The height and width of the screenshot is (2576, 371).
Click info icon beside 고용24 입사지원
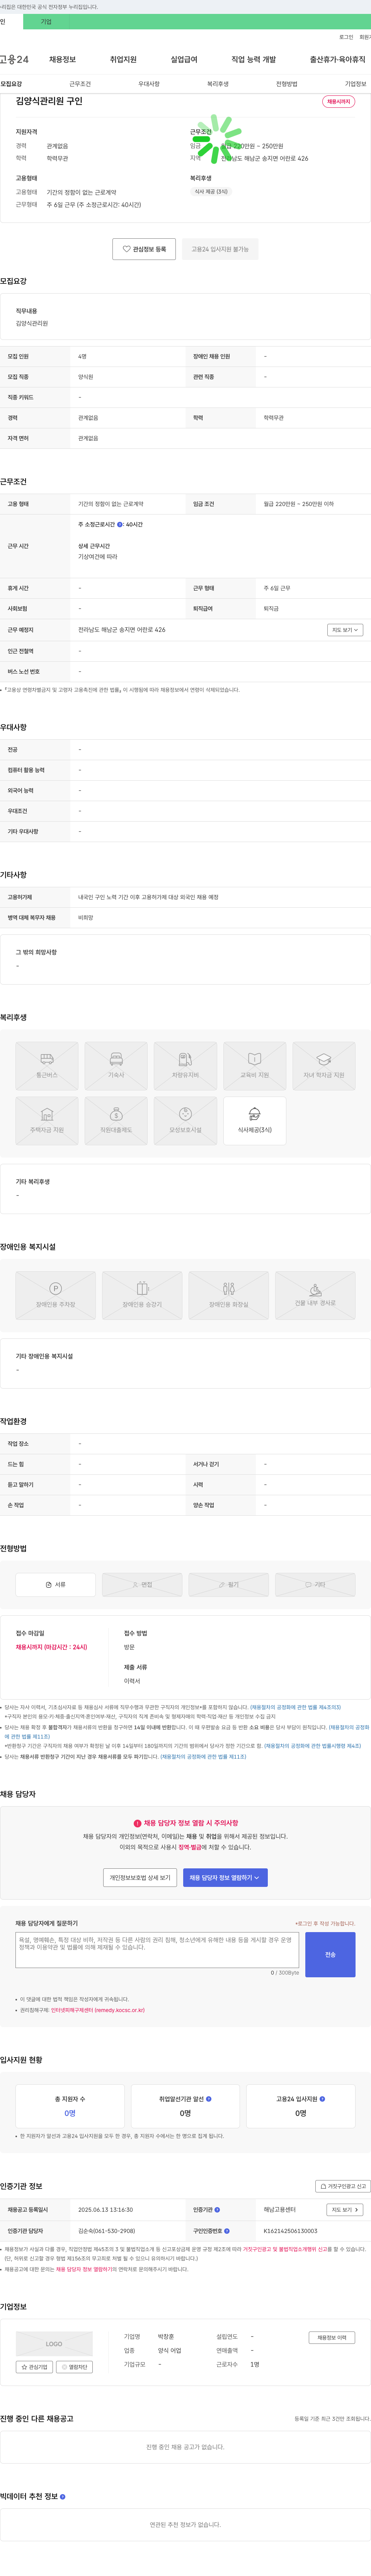click(x=322, y=2099)
